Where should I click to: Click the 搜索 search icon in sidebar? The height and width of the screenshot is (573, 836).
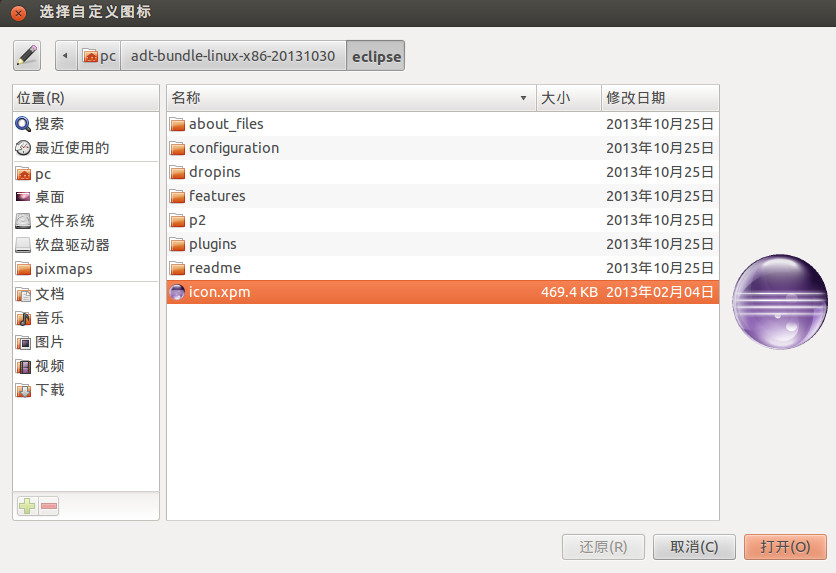[x=23, y=124]
